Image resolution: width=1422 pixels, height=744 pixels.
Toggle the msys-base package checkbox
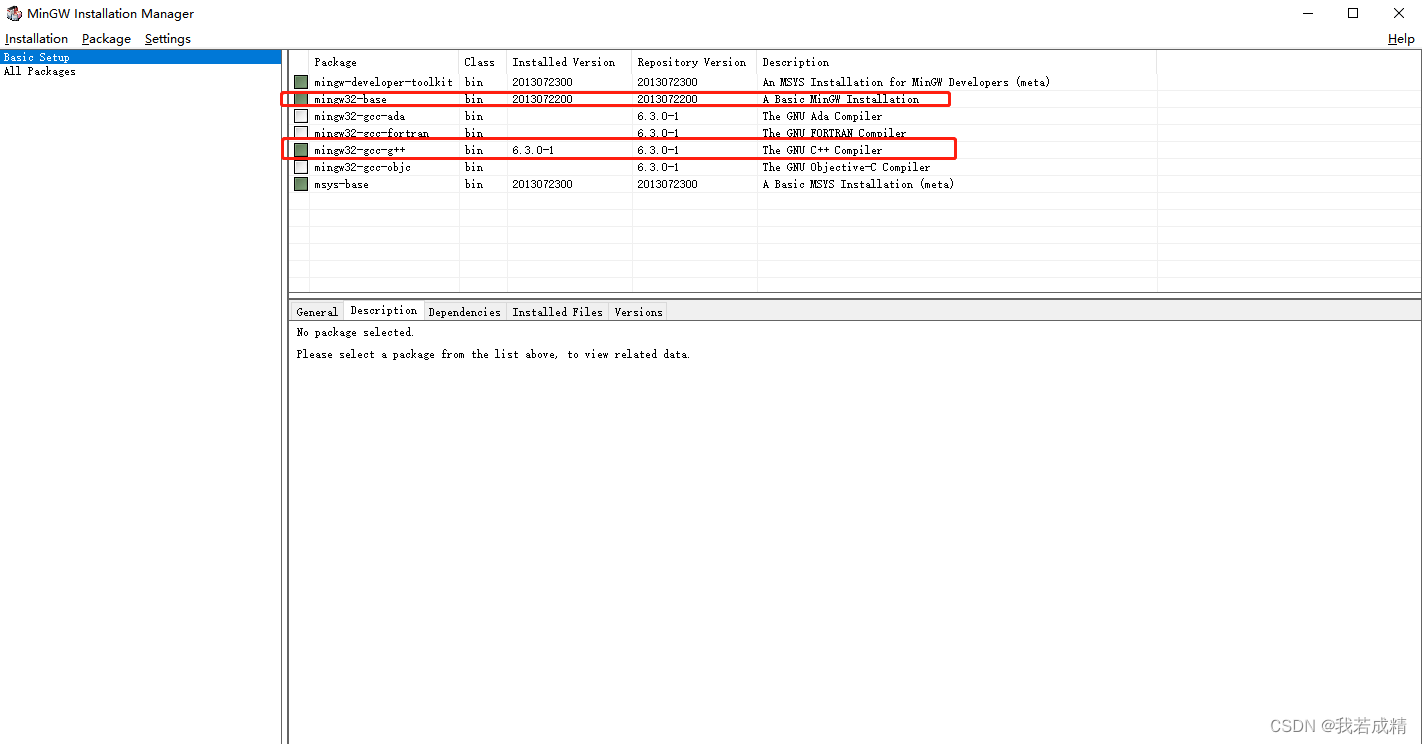click(301, 184)
